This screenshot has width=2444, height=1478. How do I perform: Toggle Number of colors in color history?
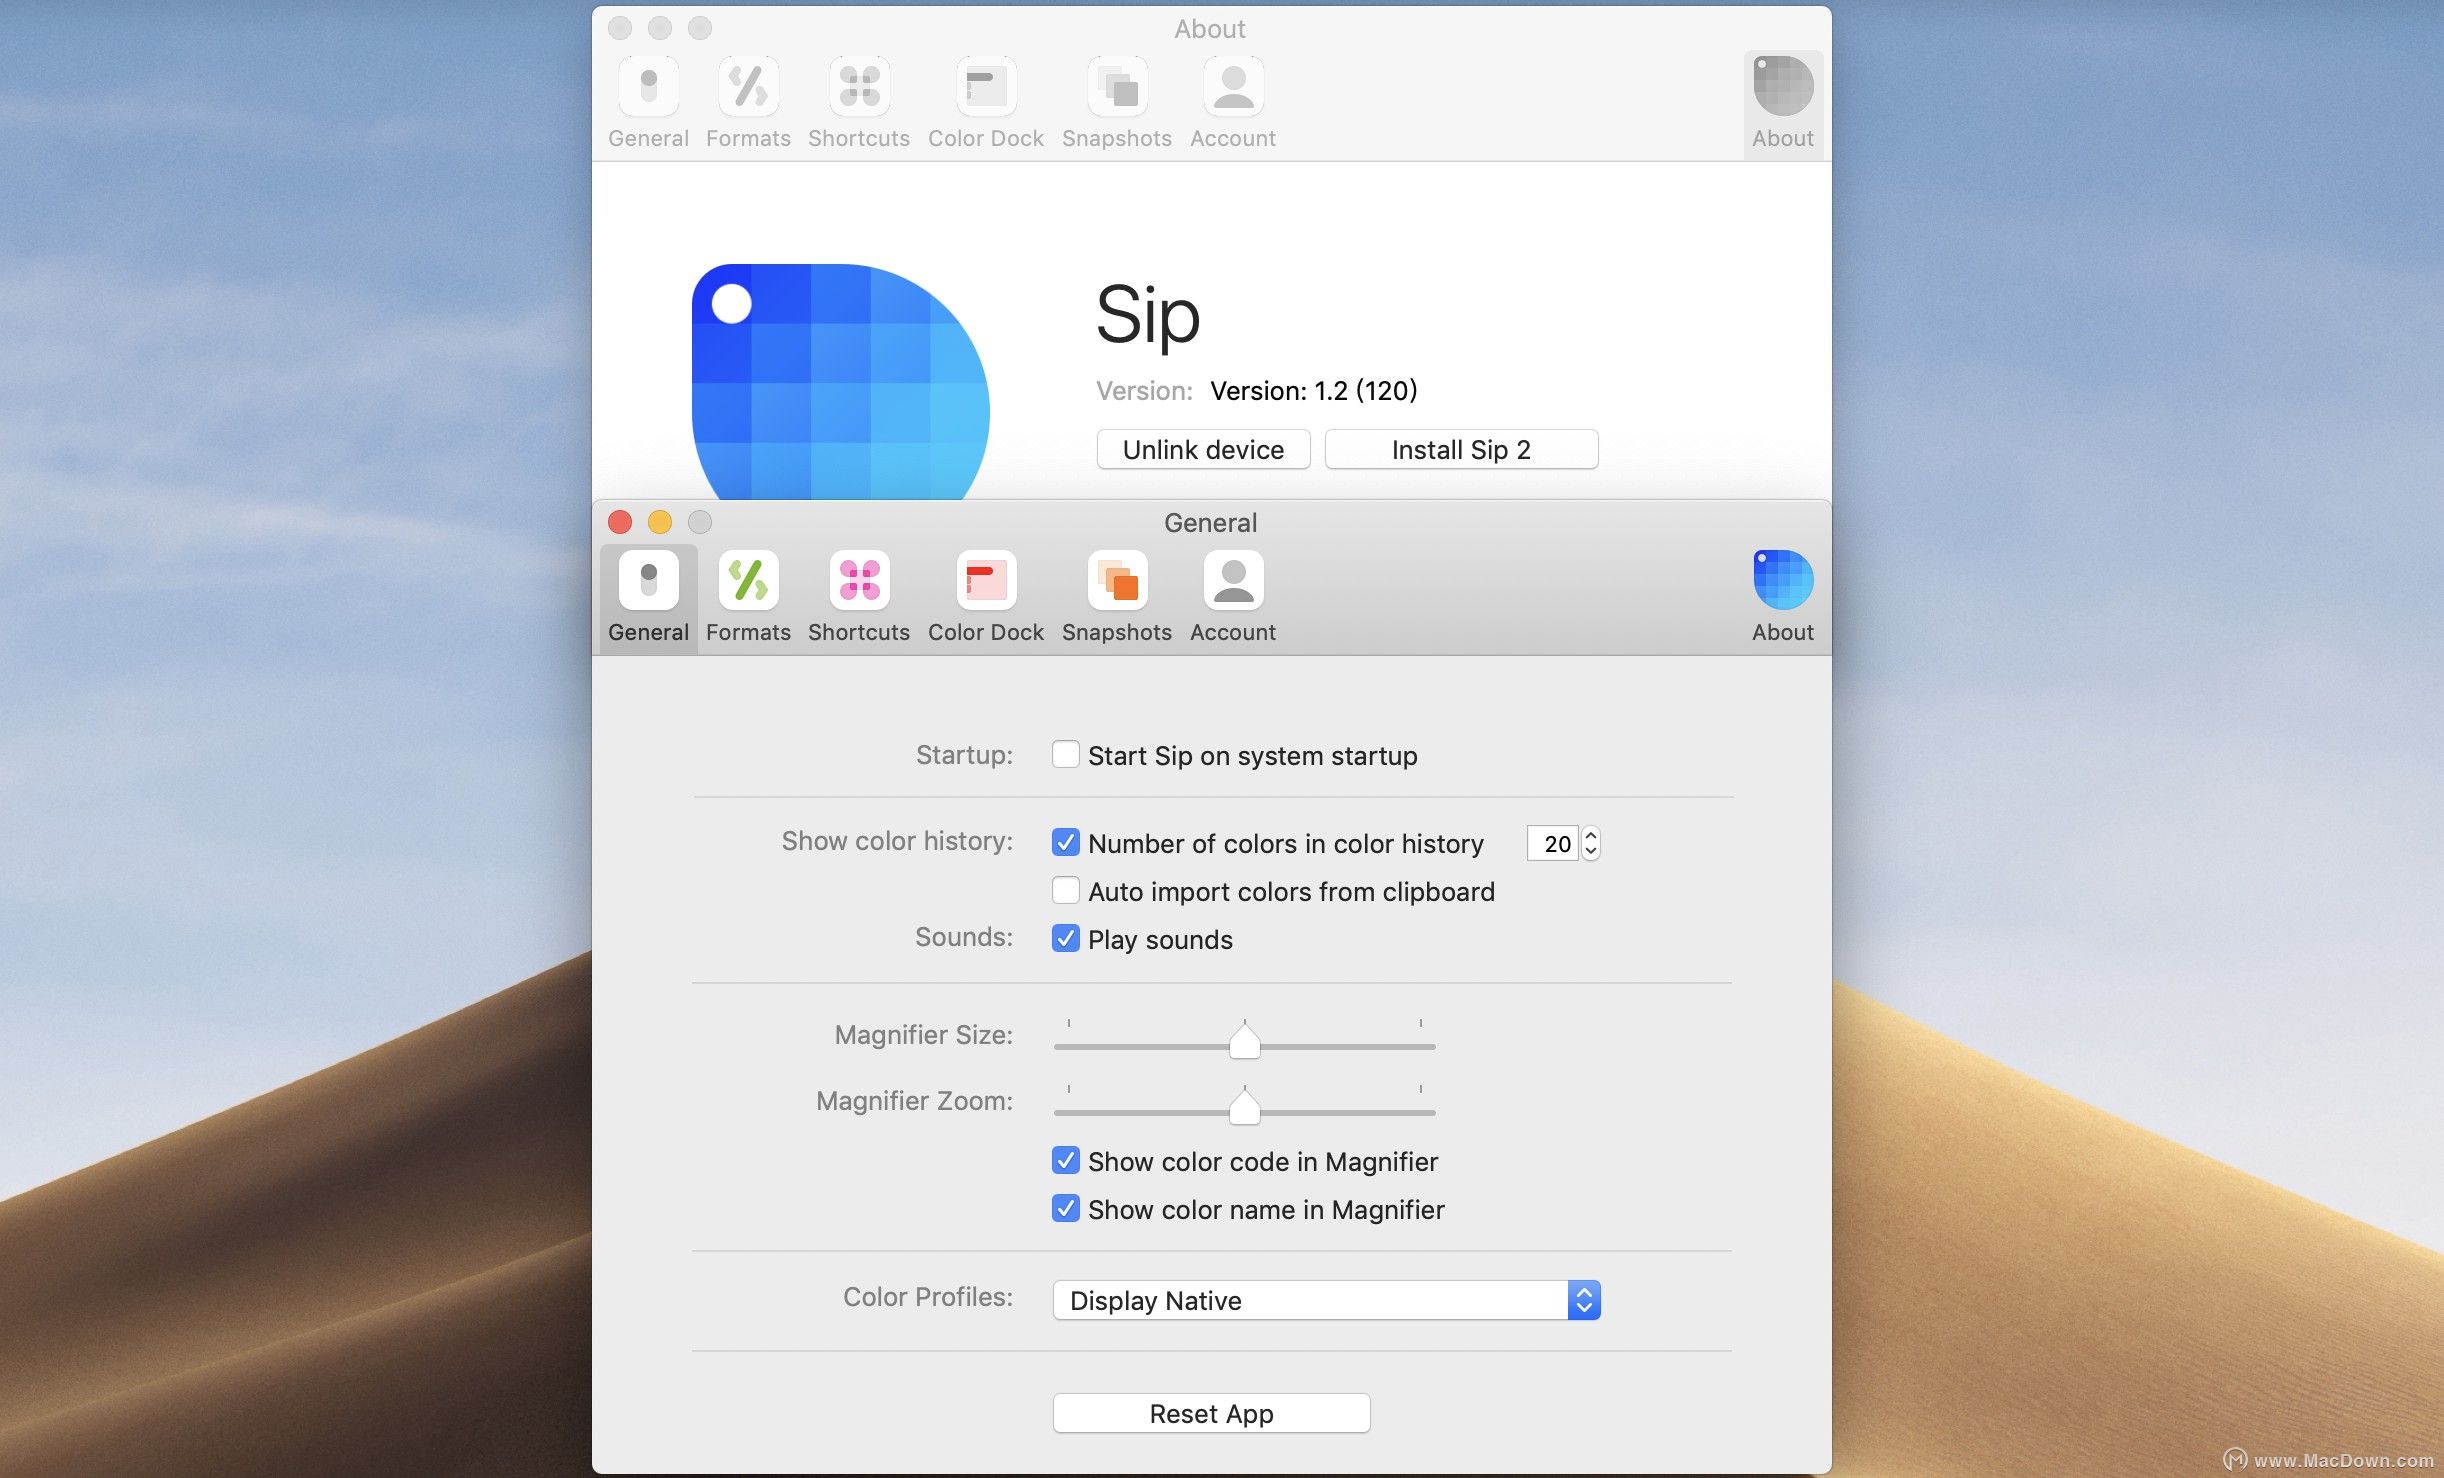tap(1066, 842)
